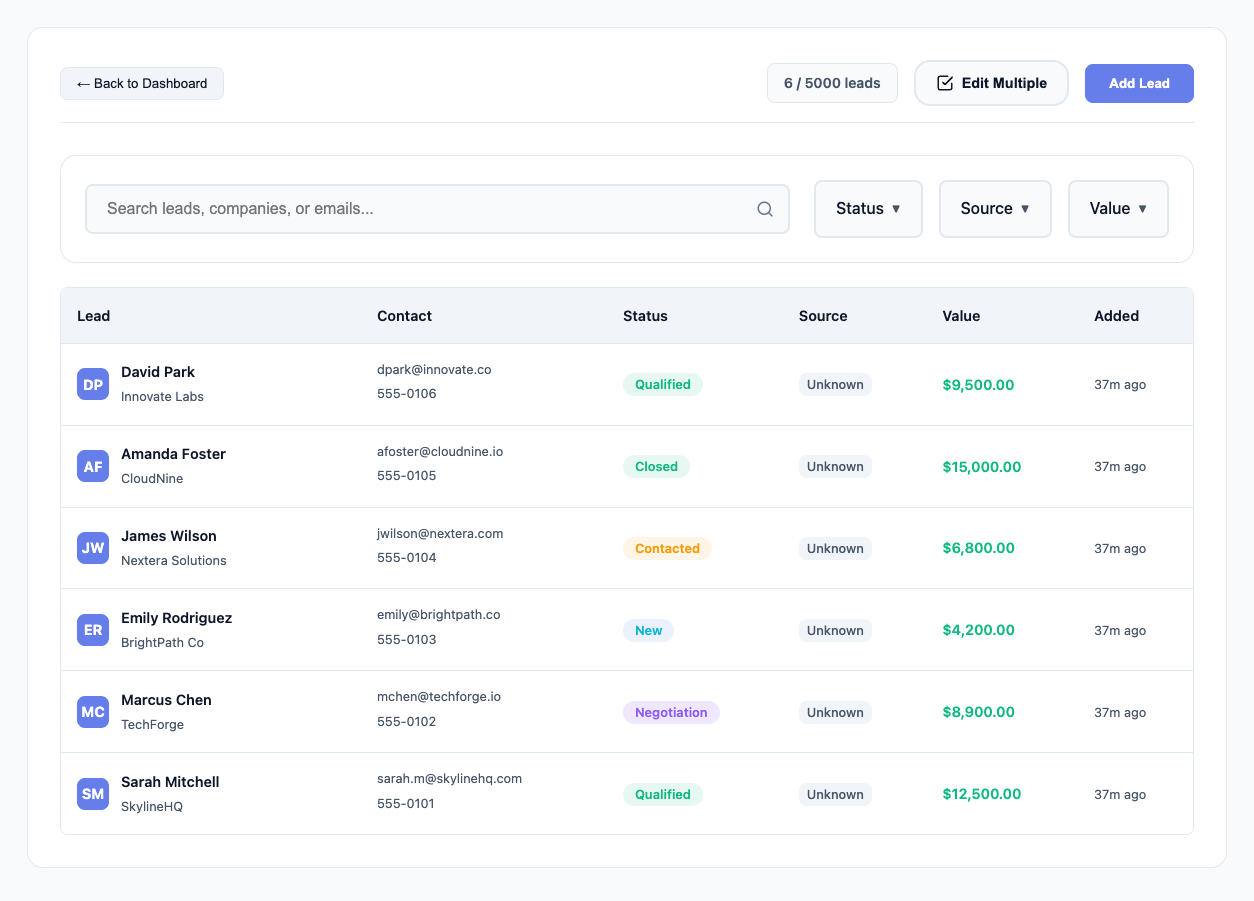Click Sarah Mitchell's SM avatar icon
The width and height of the screenshot is (1254, 901).
click(x=93, y=794)
